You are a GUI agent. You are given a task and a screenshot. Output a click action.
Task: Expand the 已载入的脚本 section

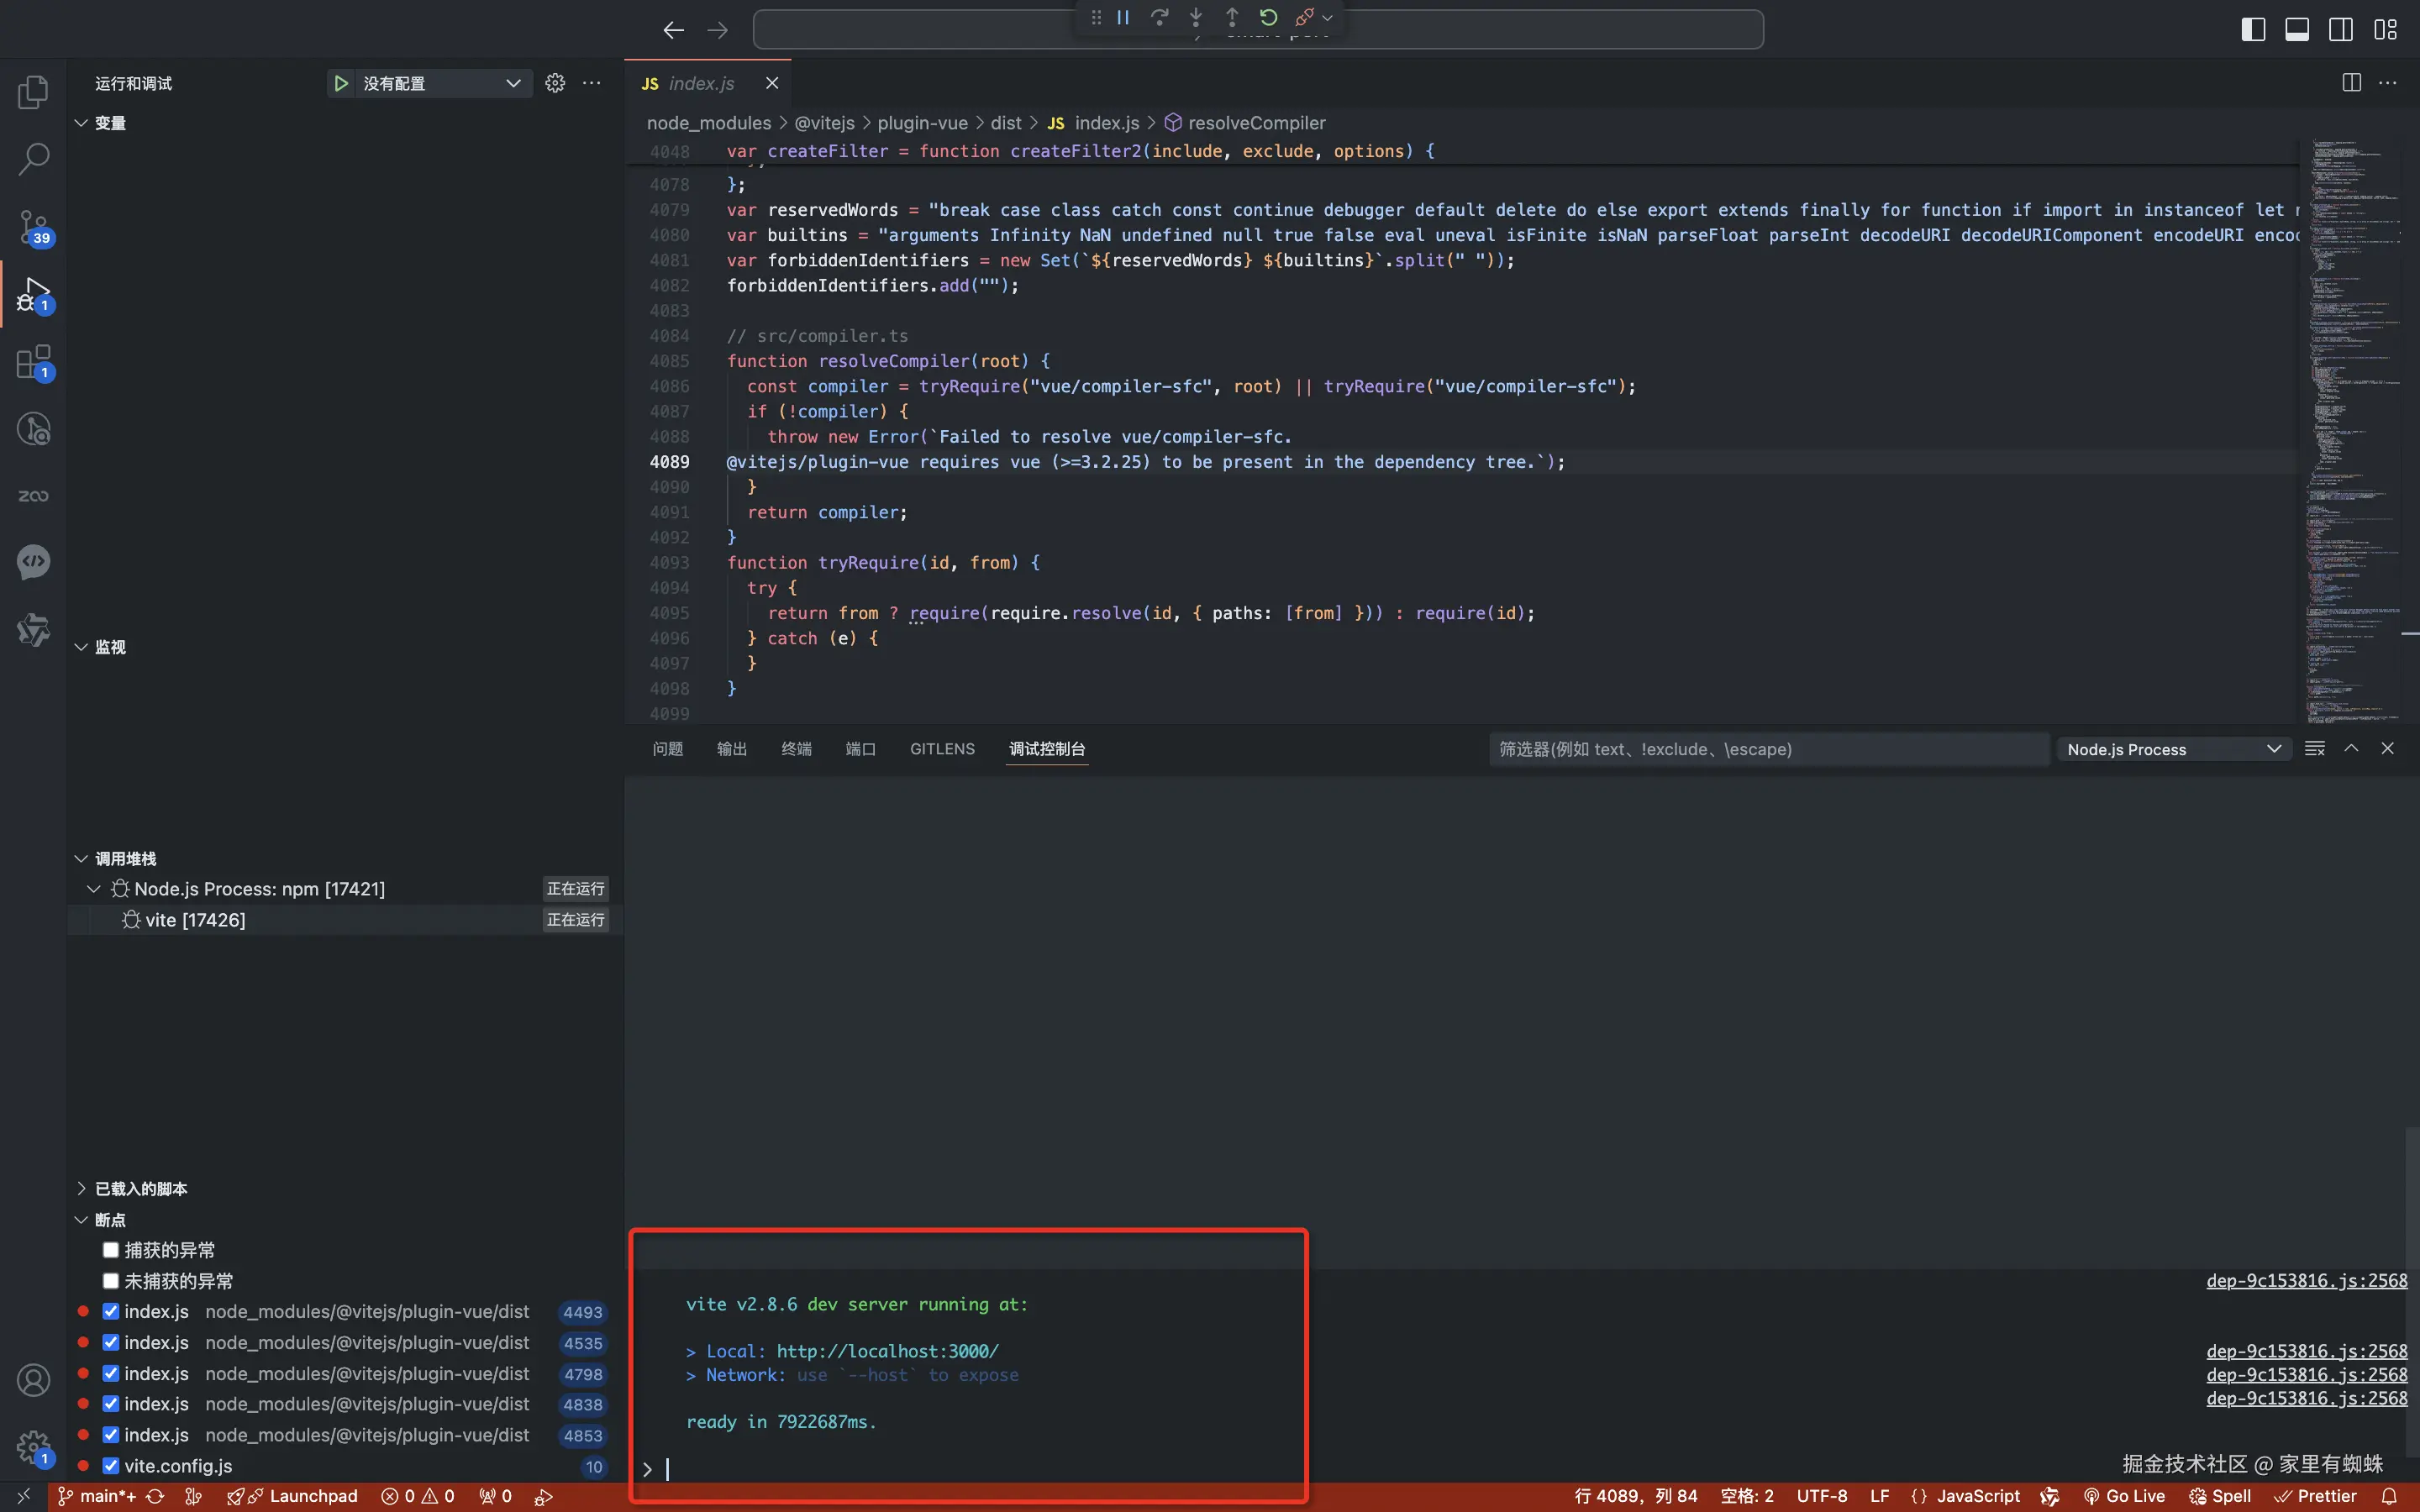pyautogui.click(x=140, y=1189)
